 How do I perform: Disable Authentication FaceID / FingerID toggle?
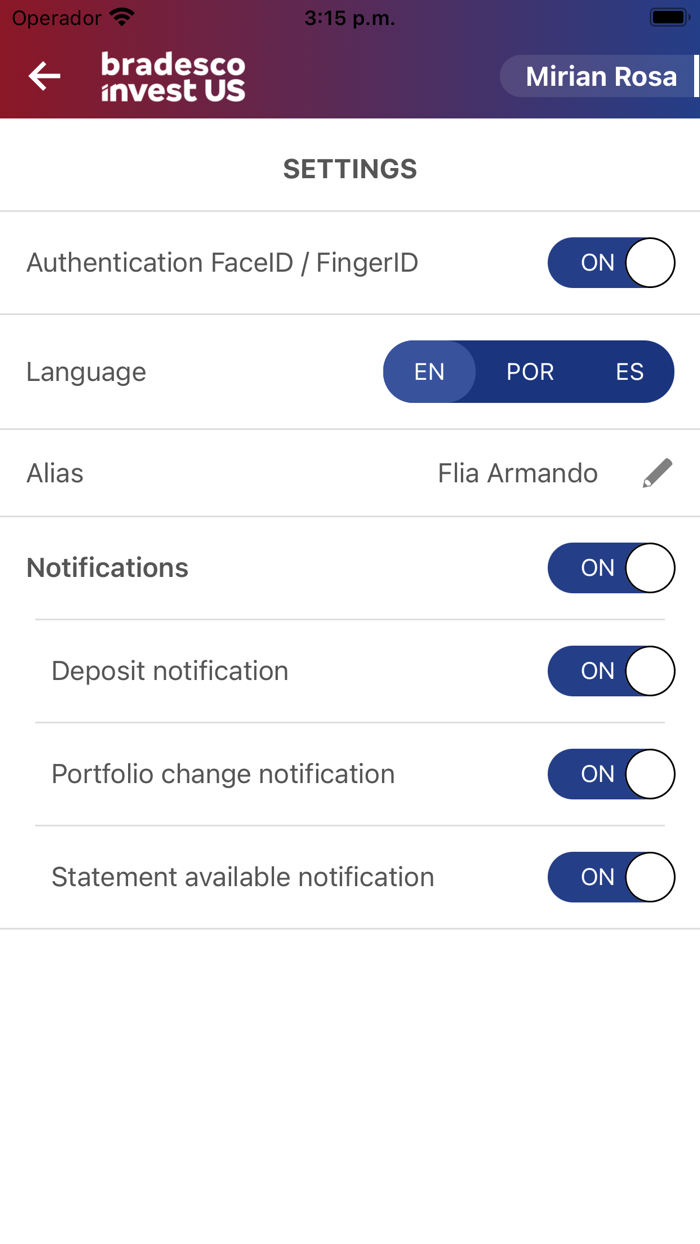pos(611,263)
